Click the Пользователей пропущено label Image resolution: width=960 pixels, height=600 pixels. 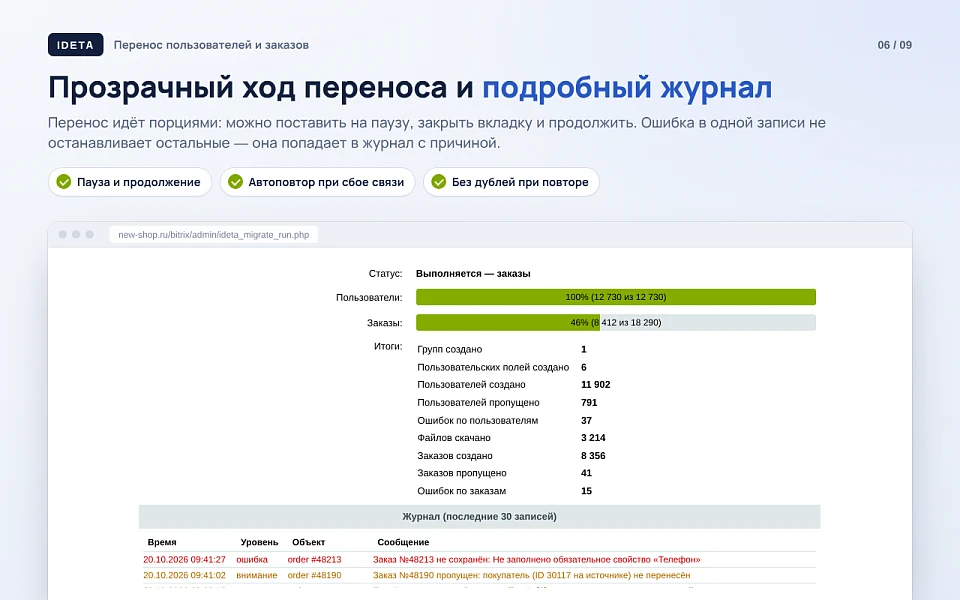point(478,403)
